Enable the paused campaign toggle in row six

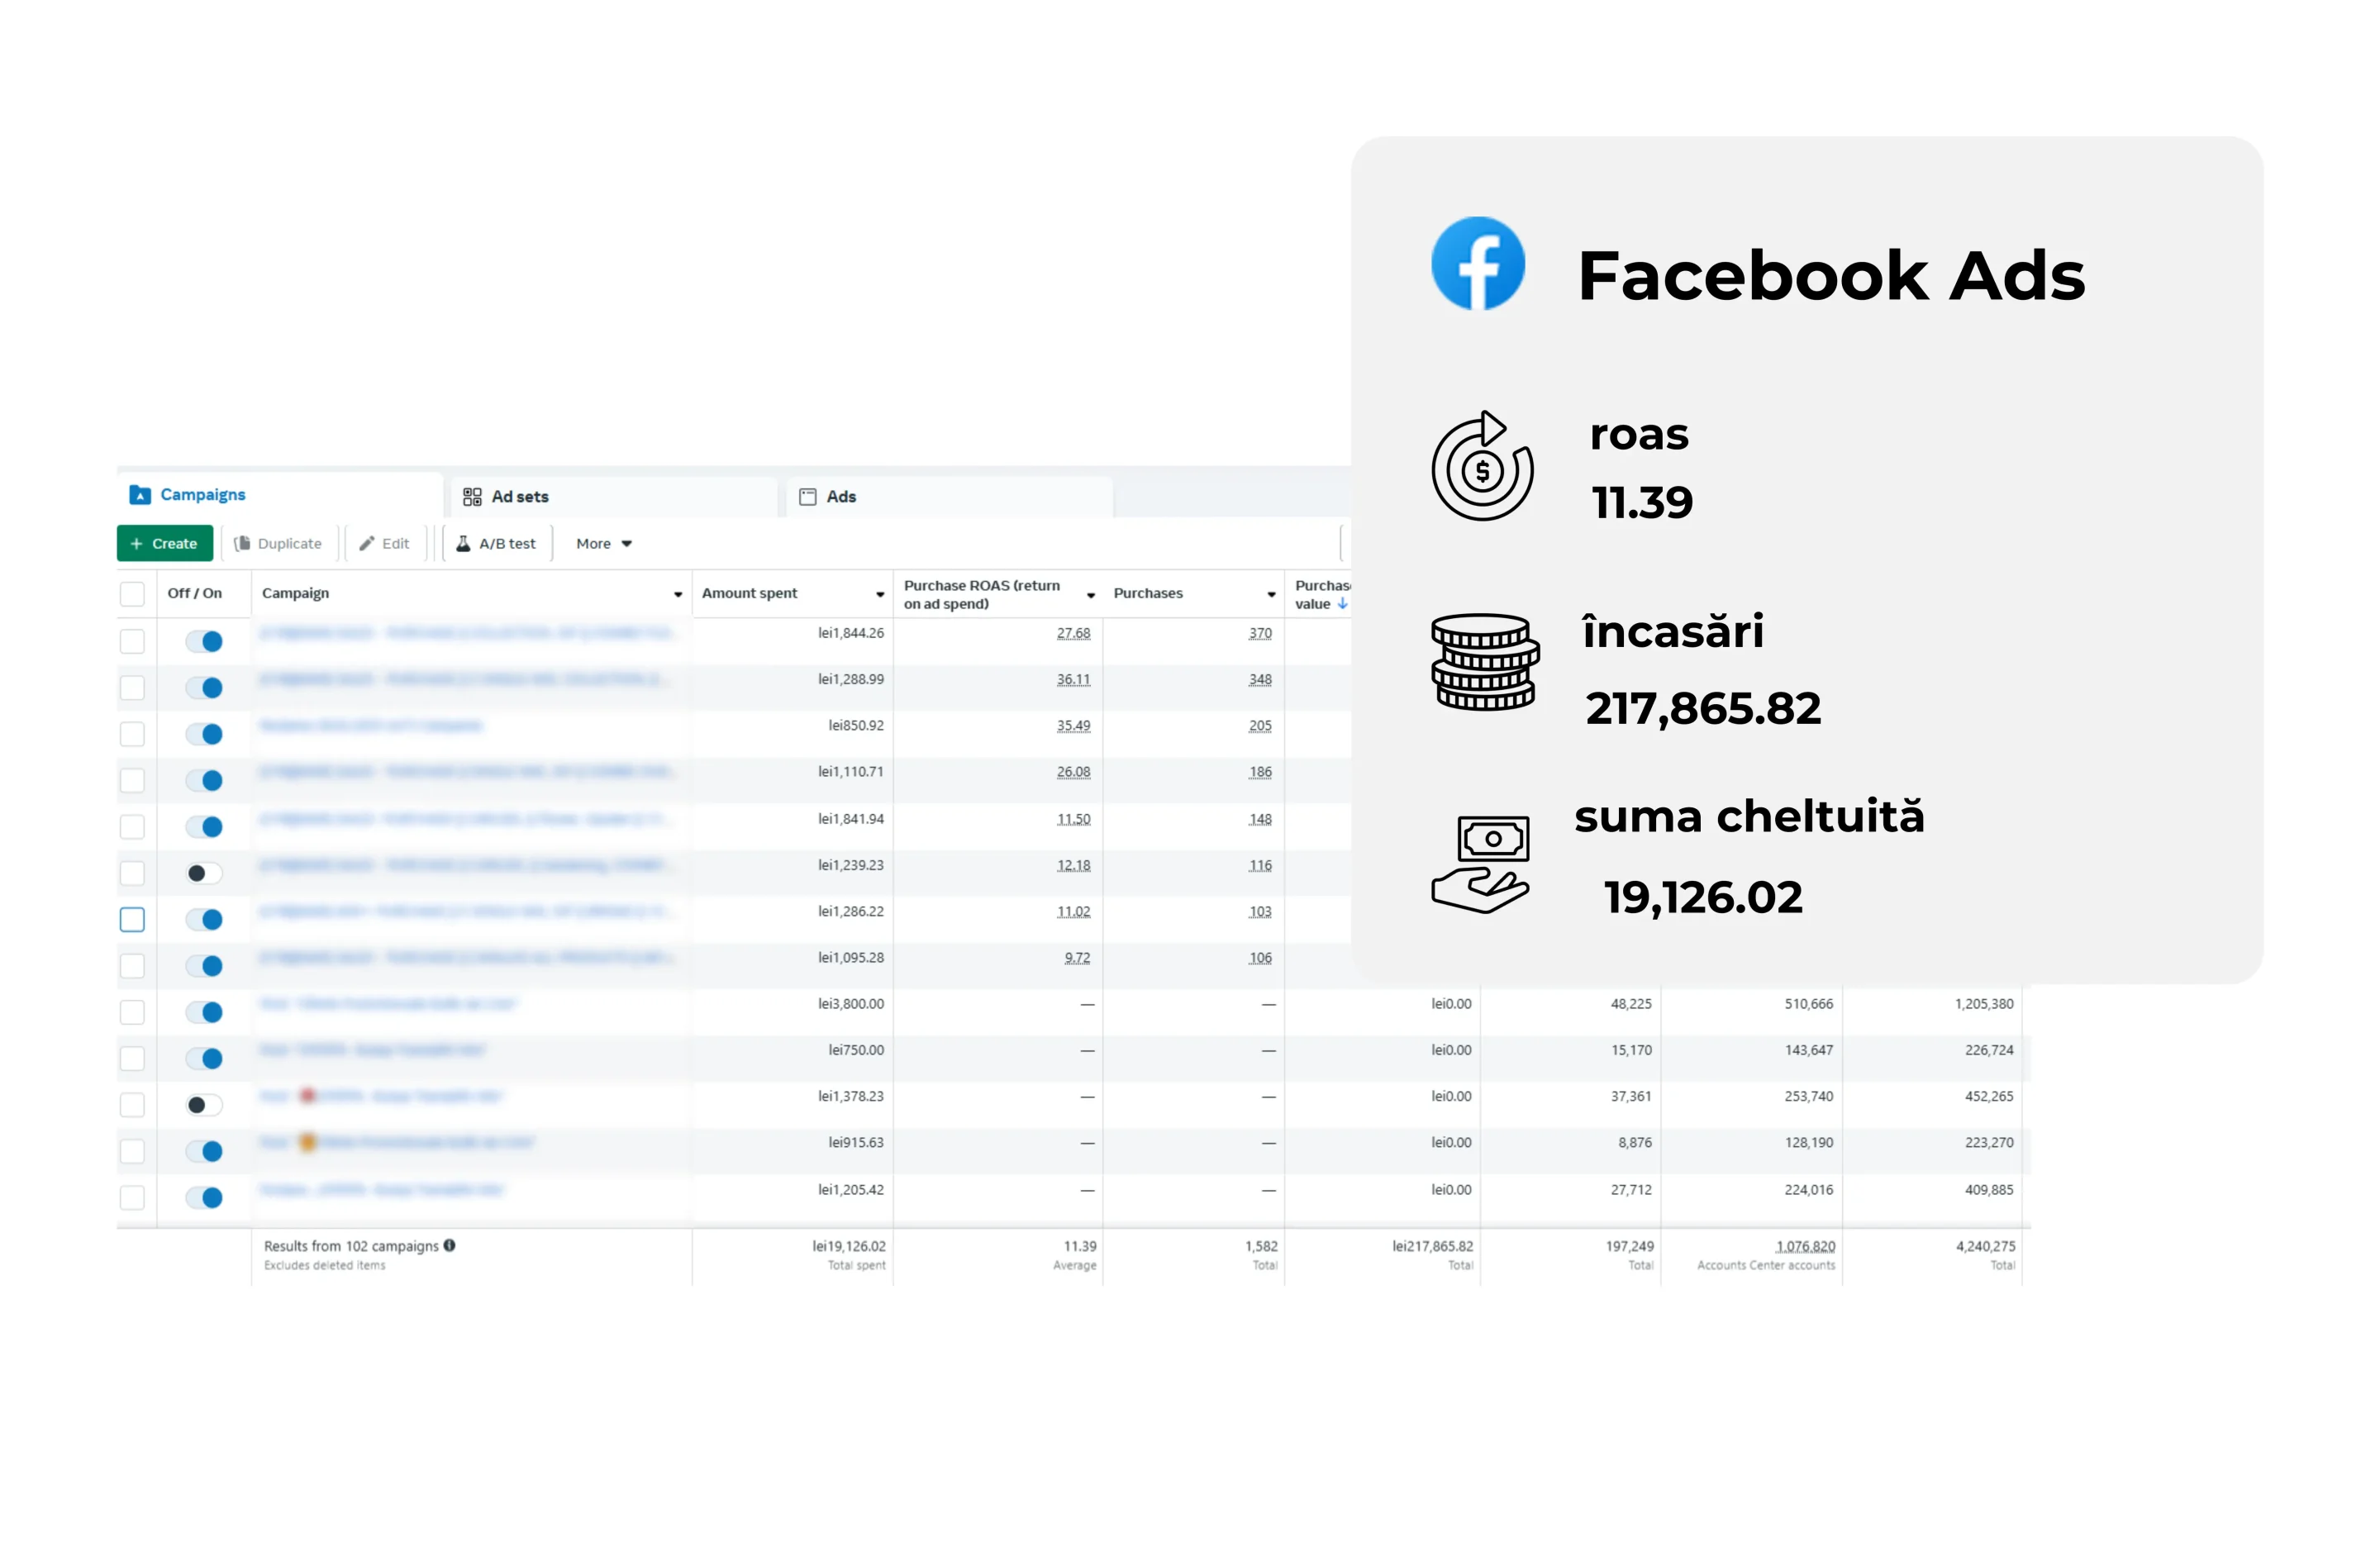pyautogui.click(x=203, y=872)
